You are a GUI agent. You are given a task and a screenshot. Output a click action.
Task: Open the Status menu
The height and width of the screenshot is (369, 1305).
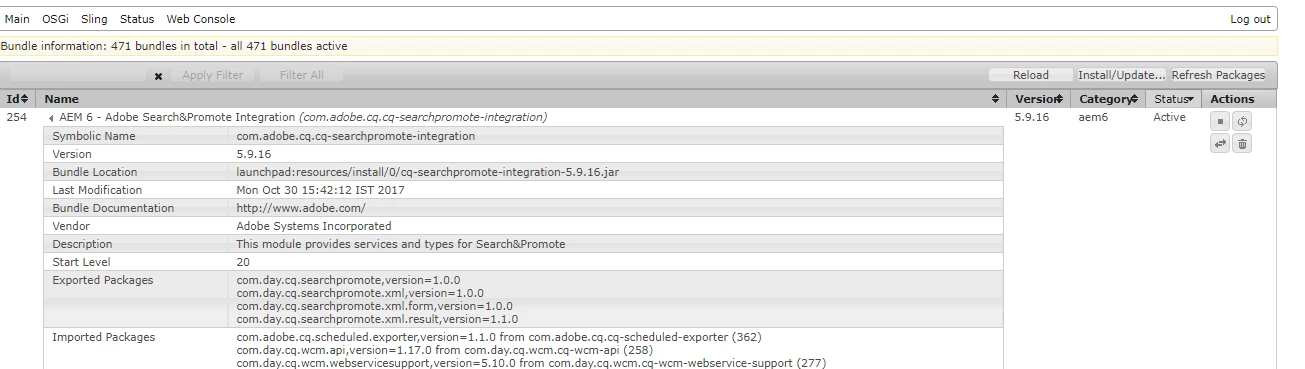[x=137, y=19]
